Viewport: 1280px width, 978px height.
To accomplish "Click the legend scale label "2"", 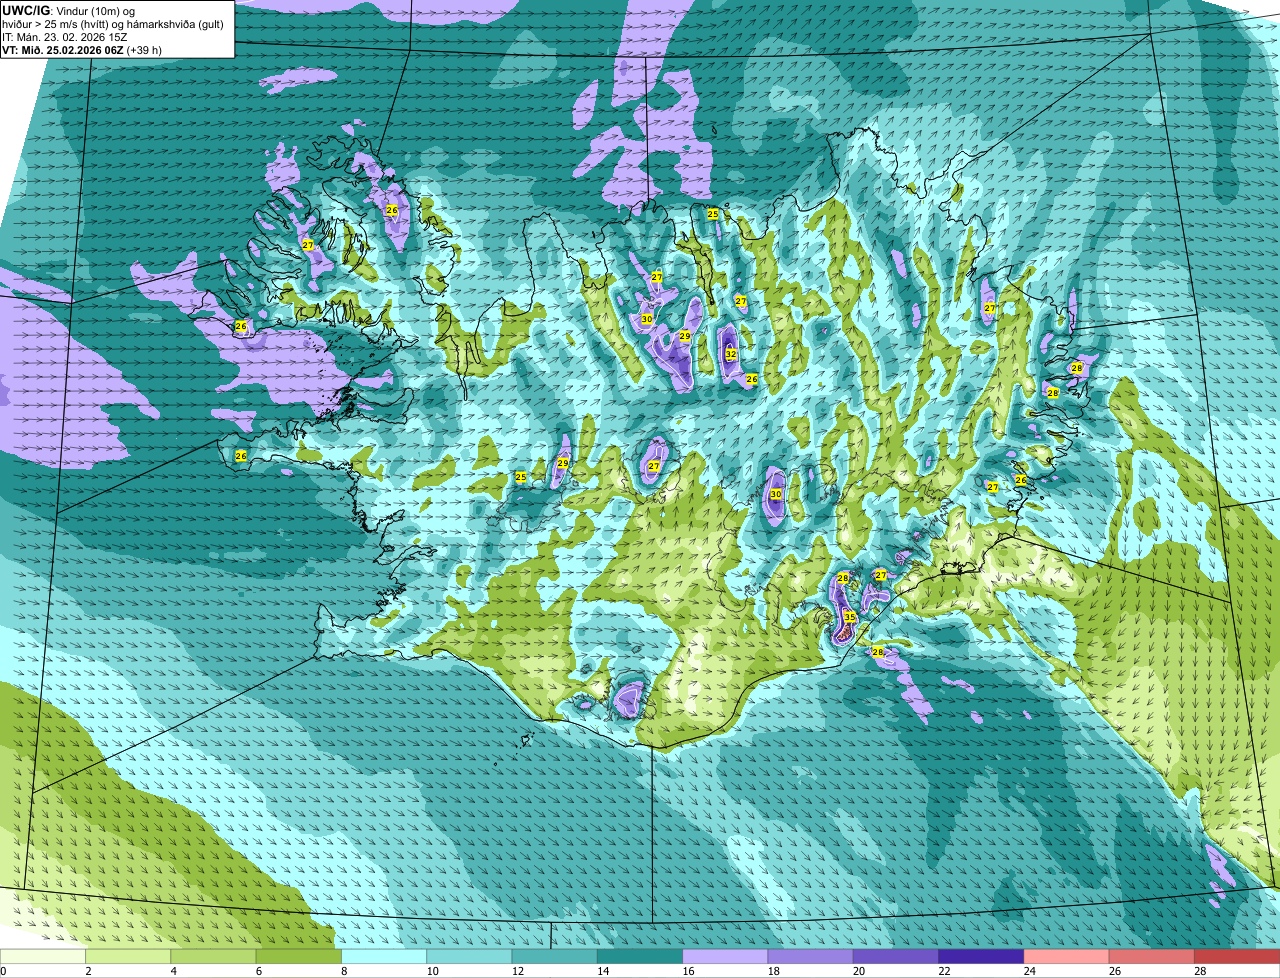I will [88, 971].
